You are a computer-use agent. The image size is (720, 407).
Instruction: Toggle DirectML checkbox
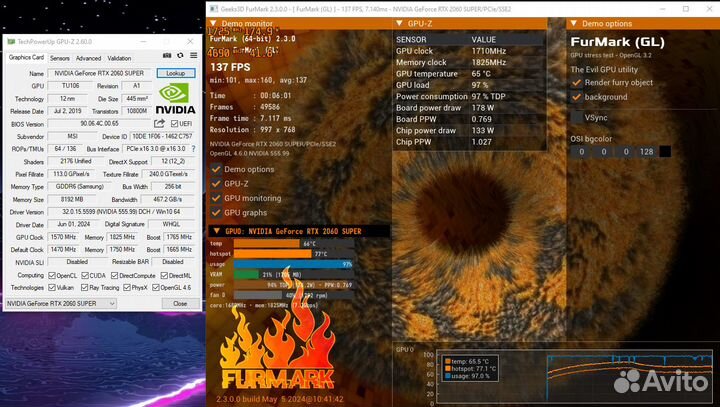164,276
